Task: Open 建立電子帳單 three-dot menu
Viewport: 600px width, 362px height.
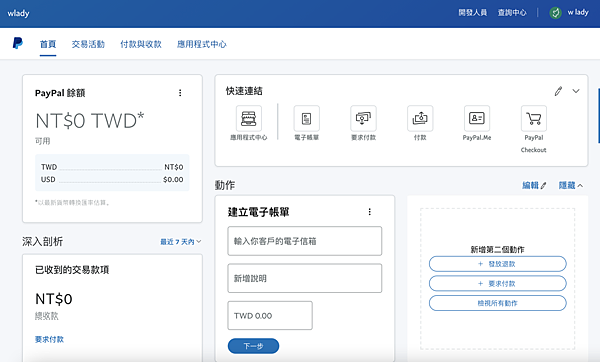Action: (x=370, y=212)
